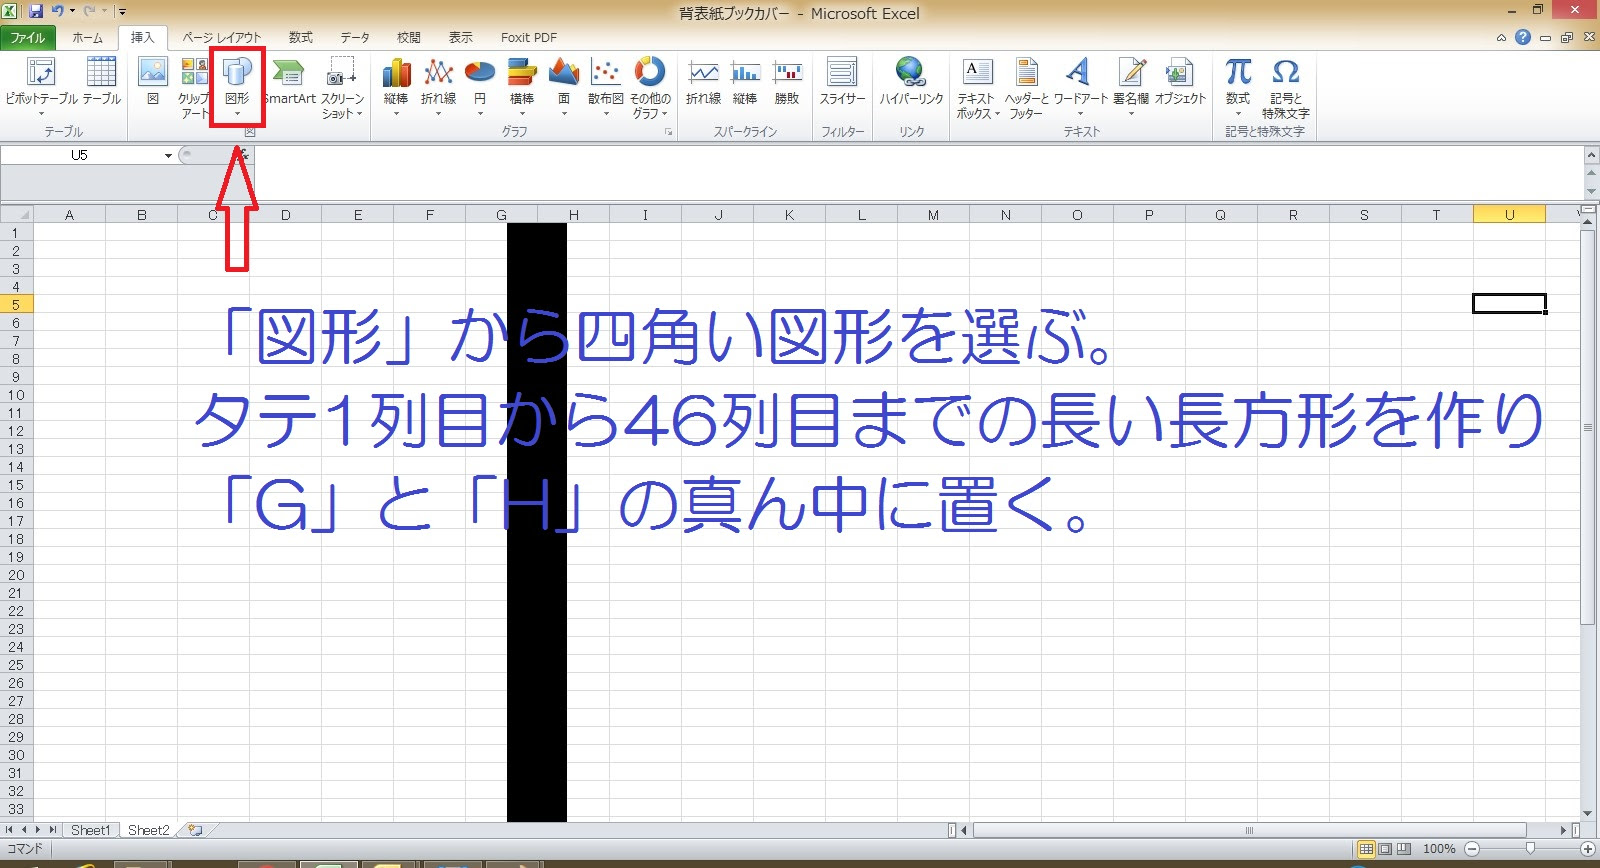Open the Foxit PDF tab
This screenshot has width=1600, height=868.
[x=529, y=38]
